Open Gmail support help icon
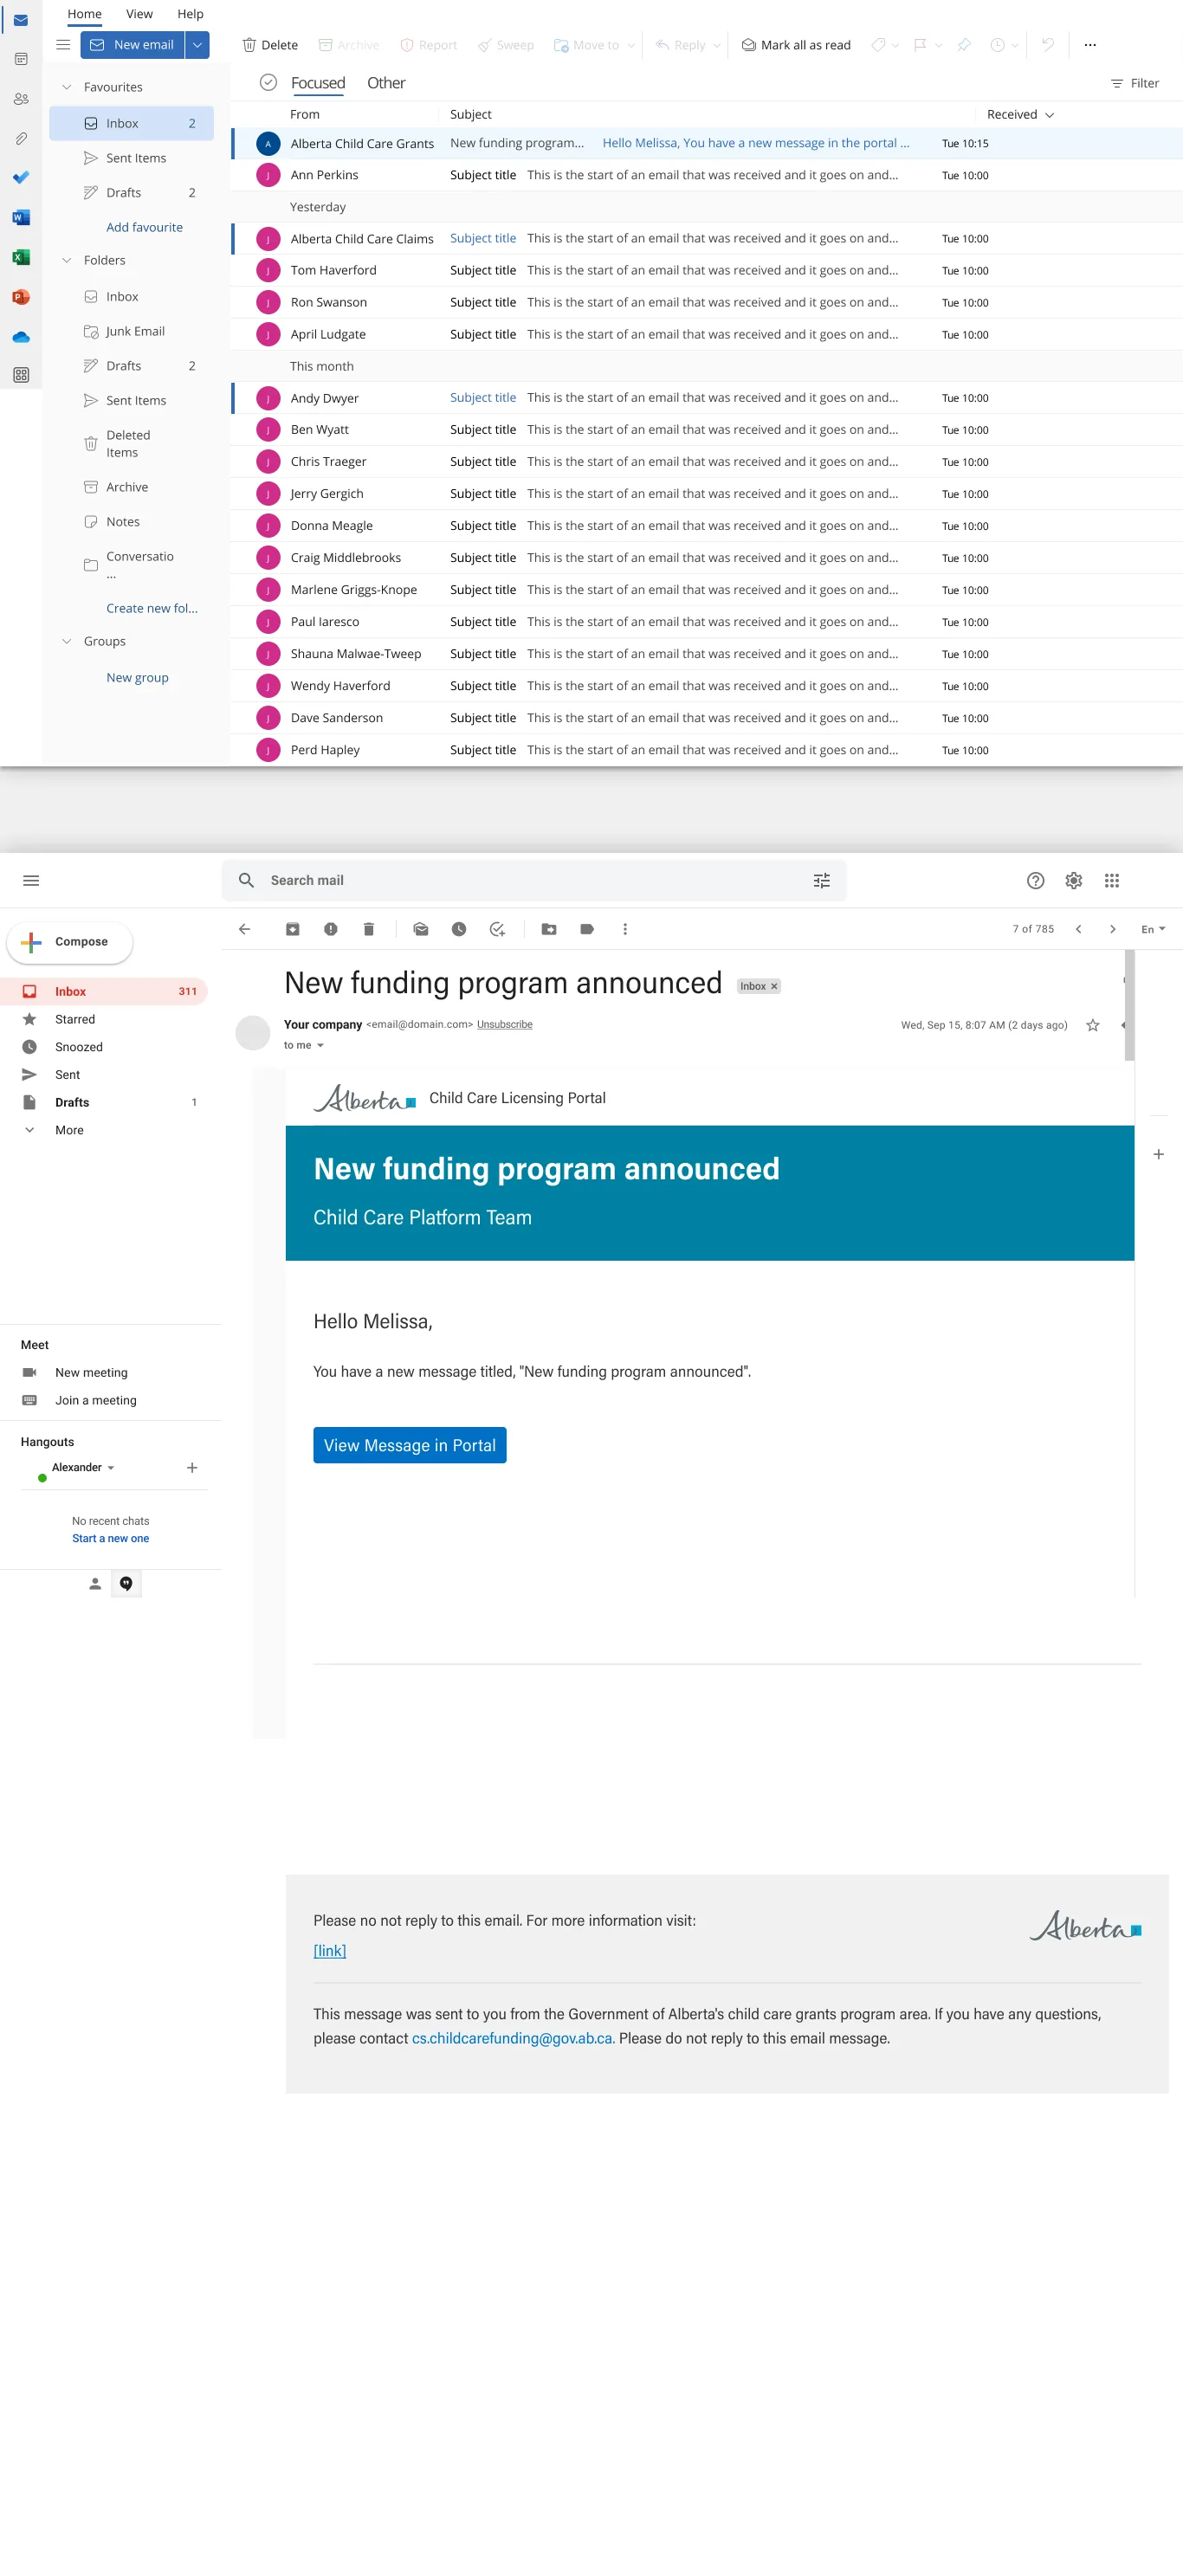 click(1036, 880)
